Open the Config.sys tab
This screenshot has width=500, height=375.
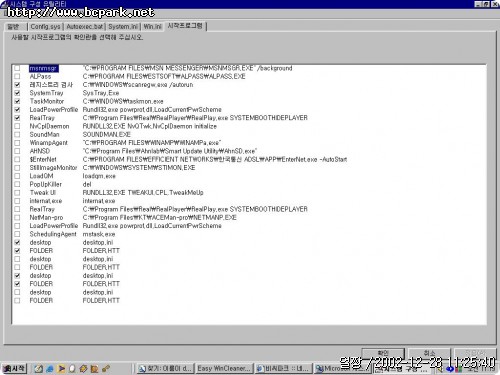[x=45, y=27]
